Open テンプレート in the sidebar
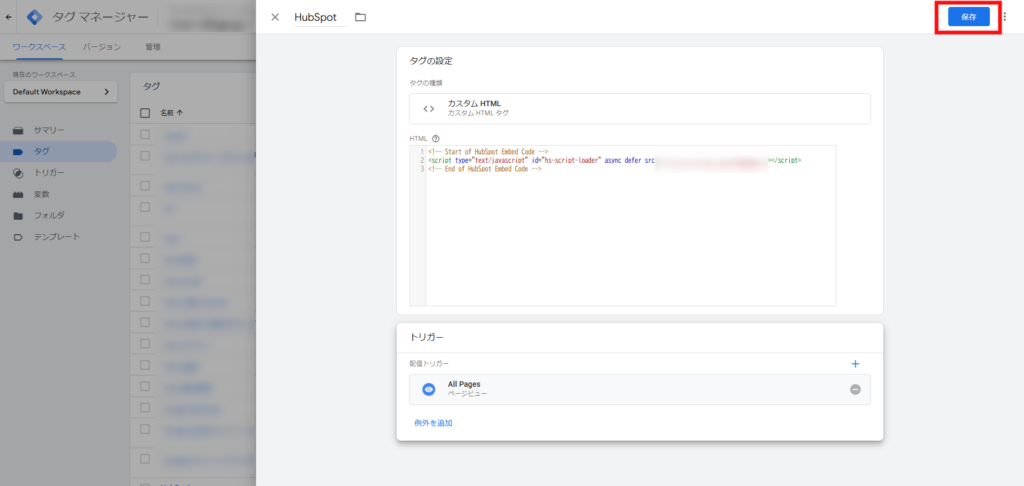Image resolution: width=1024 pixels, height=486 pixels. pyautogui.click(x=59, y=236)
